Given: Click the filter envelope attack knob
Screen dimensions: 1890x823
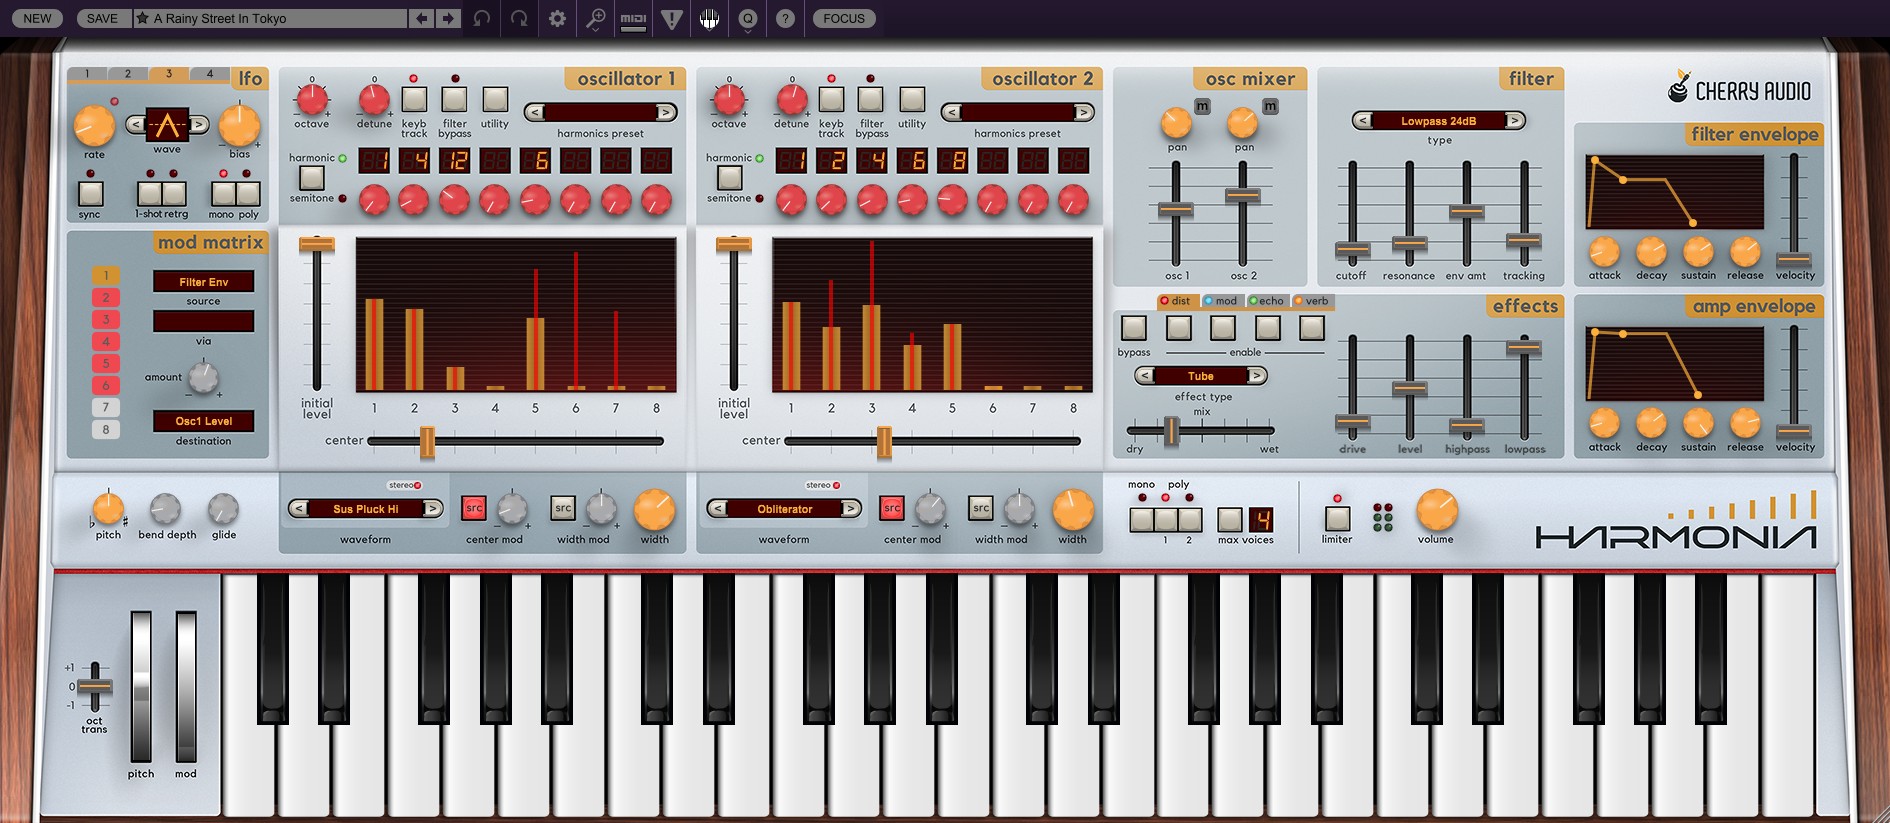Looking at the screenshot, I should tap(1604, 251).
